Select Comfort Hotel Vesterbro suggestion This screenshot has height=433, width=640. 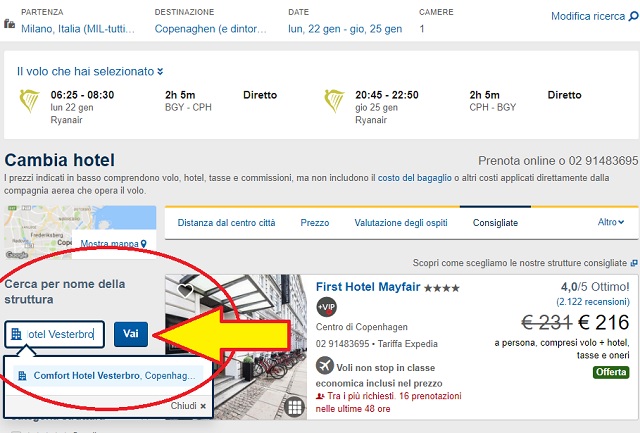tap(108, 375)
